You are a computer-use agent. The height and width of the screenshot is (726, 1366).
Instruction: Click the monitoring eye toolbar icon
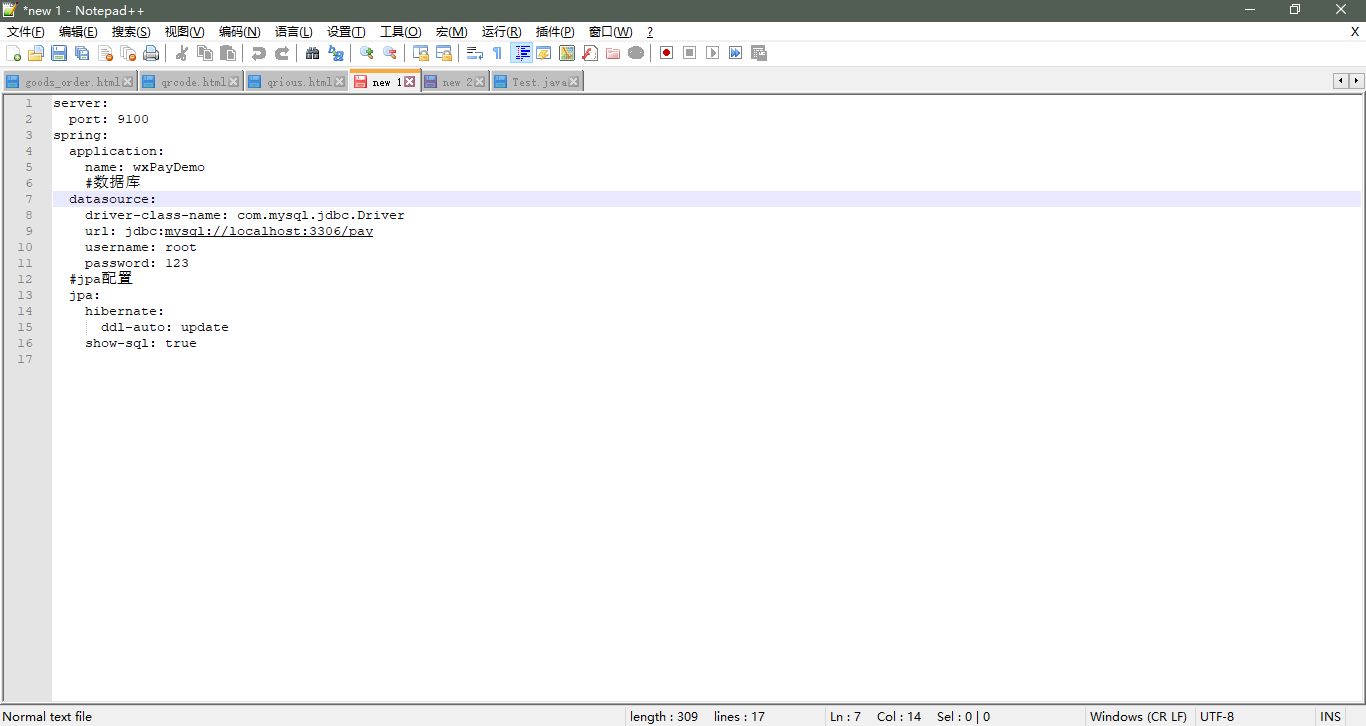636,53
